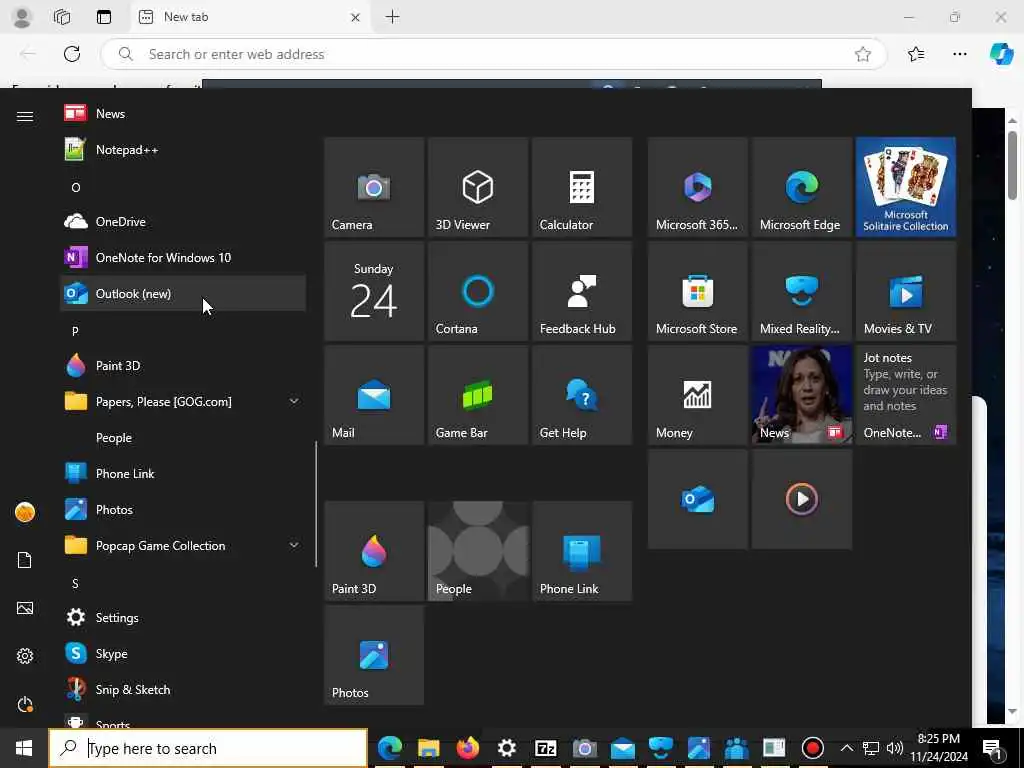Open Microsoft Solitaire Collection tile
This screenshot has width=1024, height=768.
pyautogui.click(x=906, y=187)
